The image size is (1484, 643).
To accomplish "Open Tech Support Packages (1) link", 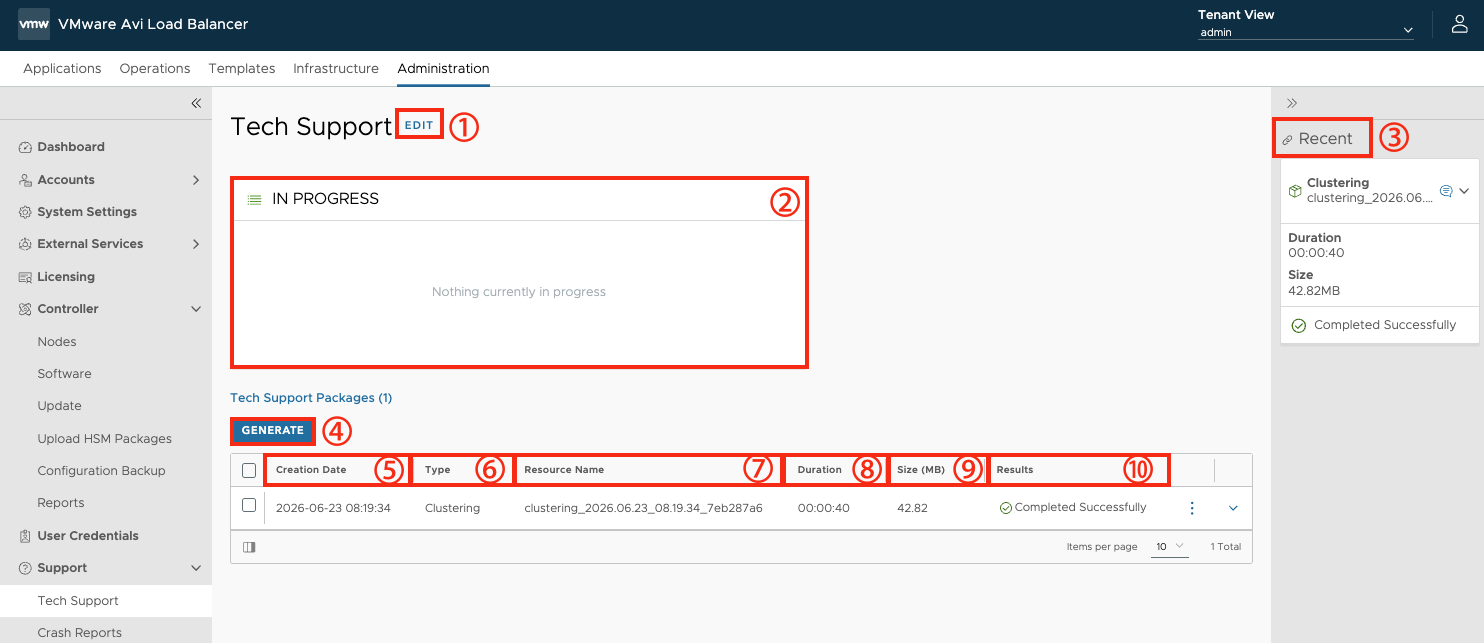I will tap(311, 398).
